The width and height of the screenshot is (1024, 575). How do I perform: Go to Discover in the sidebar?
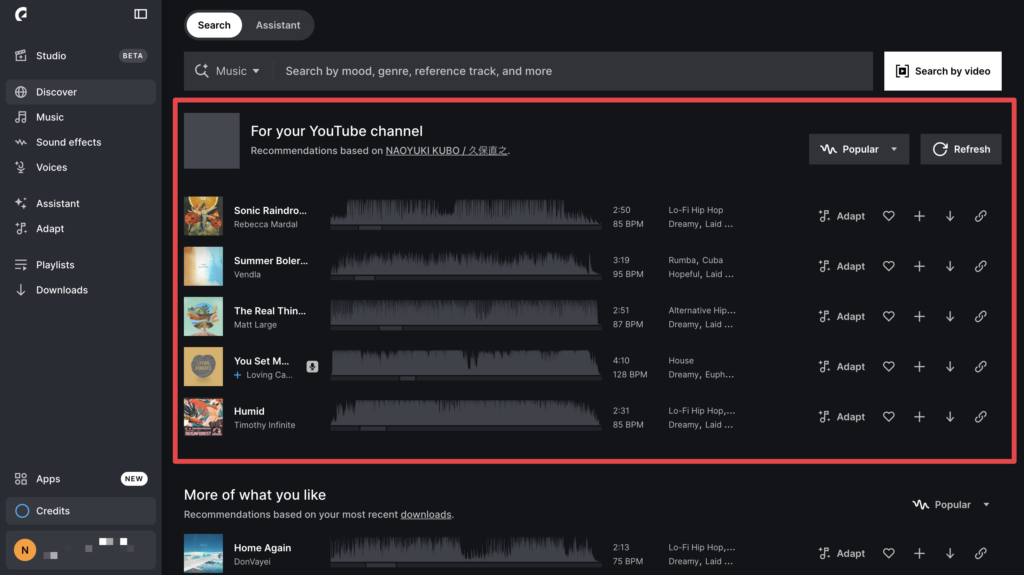click(x=81, y=92)
